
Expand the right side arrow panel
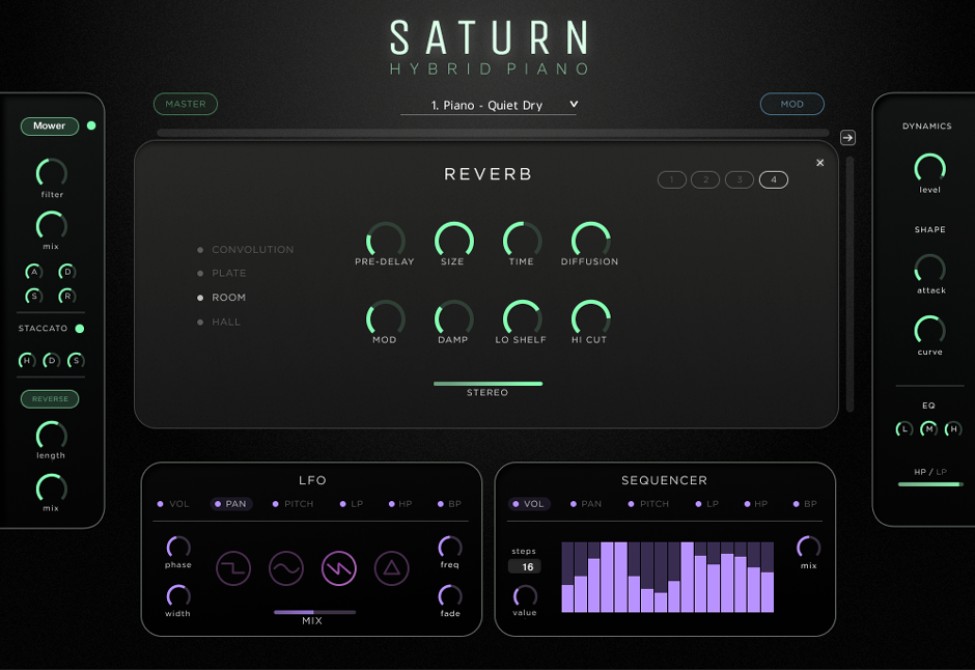pos(849,139)
